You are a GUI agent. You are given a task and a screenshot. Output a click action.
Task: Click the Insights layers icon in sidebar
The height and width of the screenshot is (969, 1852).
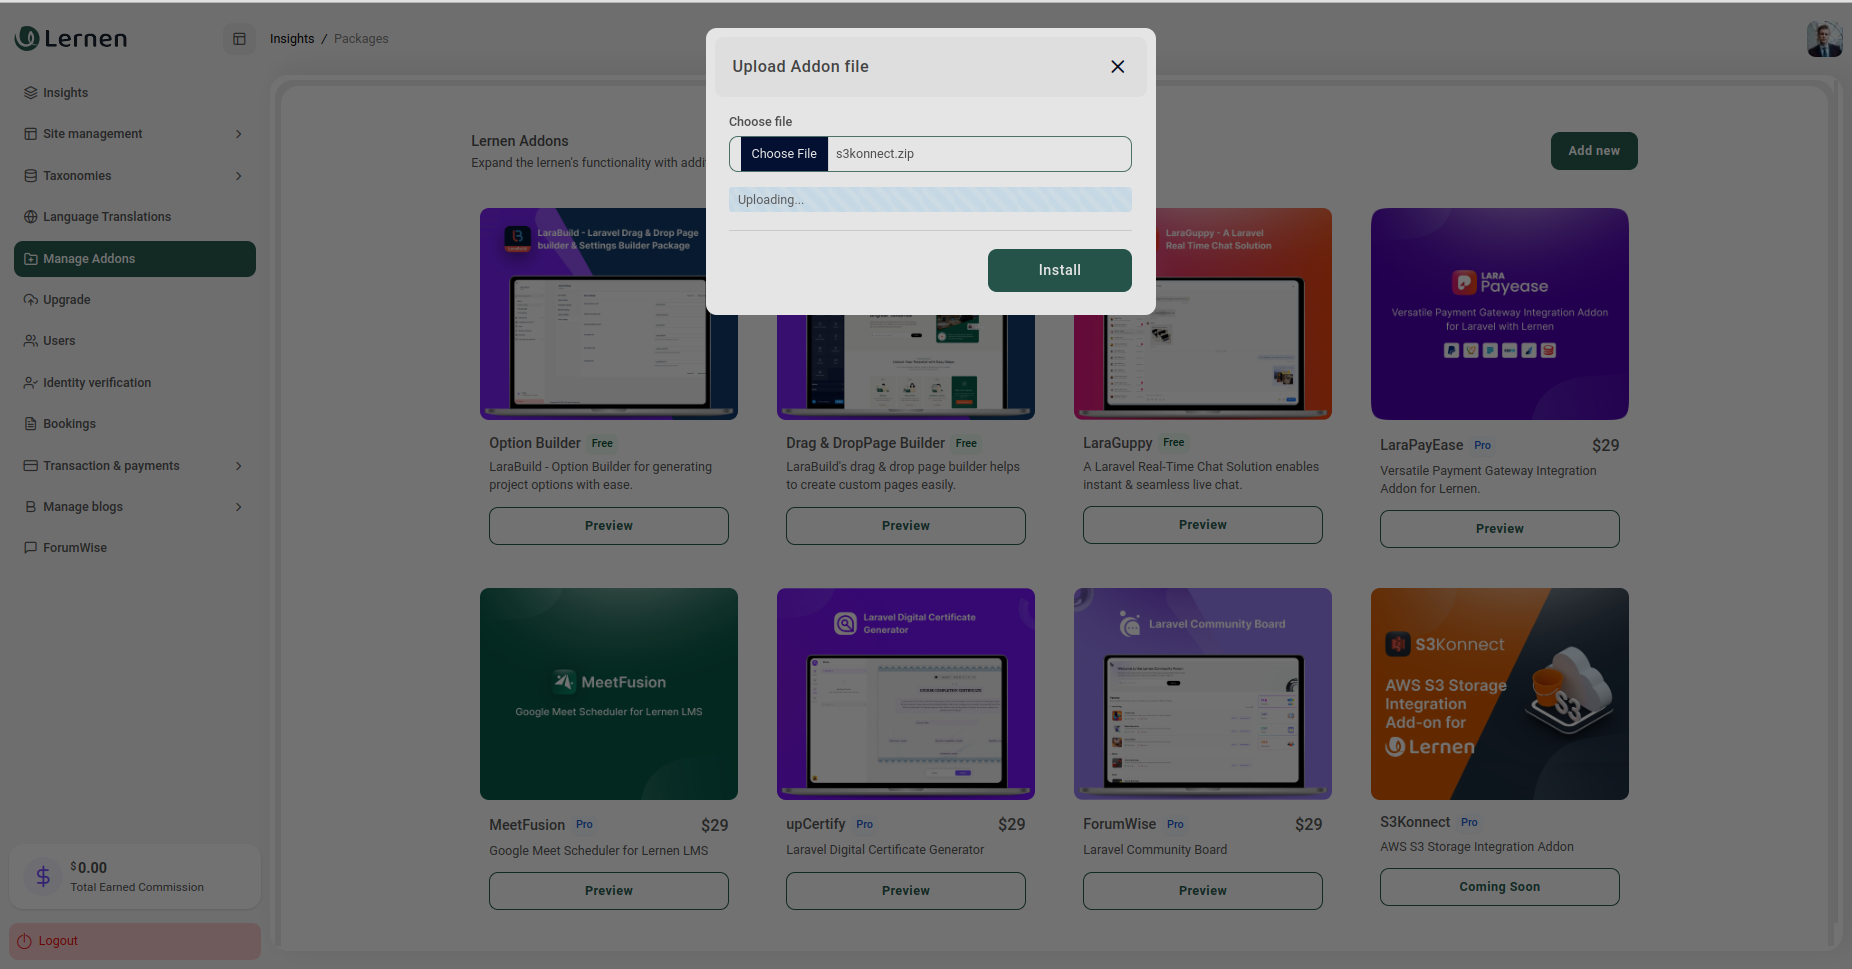pos(31,93)
